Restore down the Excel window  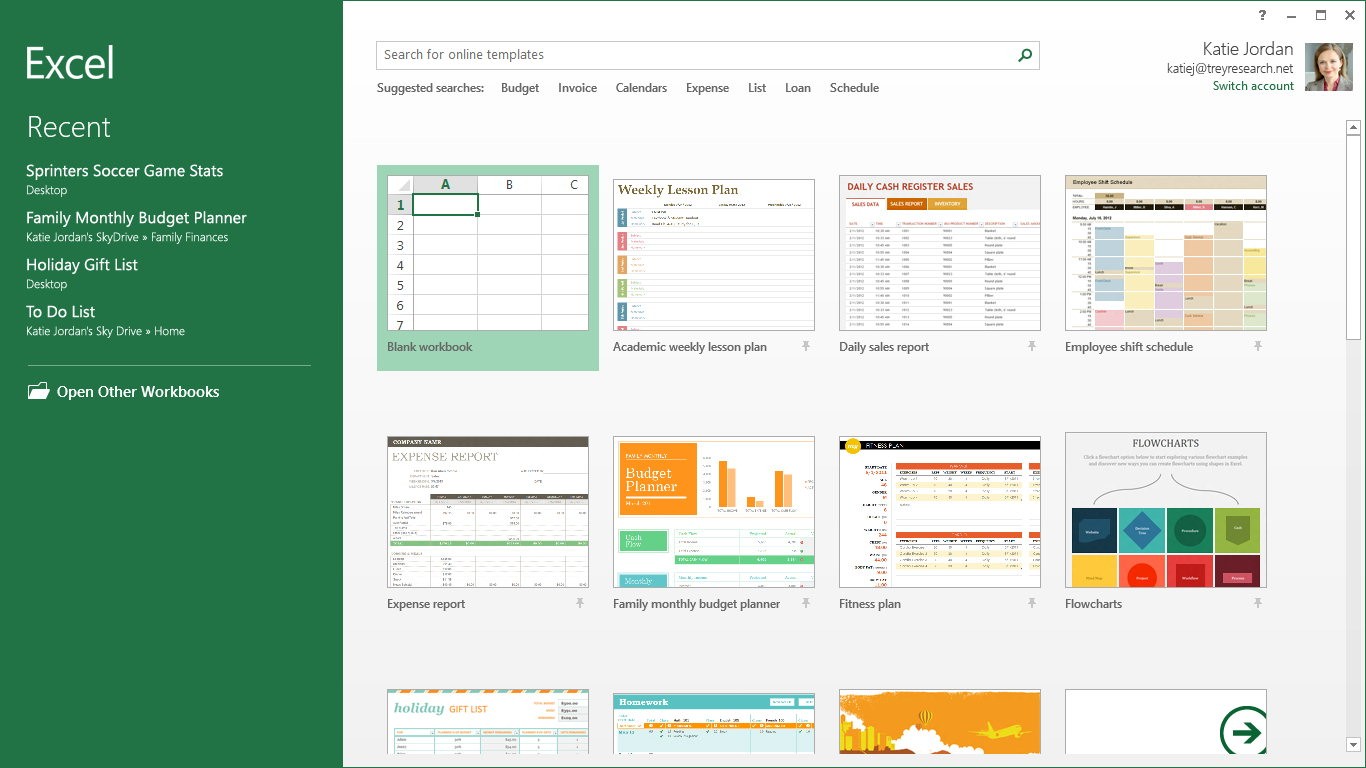pos(1320,15)
